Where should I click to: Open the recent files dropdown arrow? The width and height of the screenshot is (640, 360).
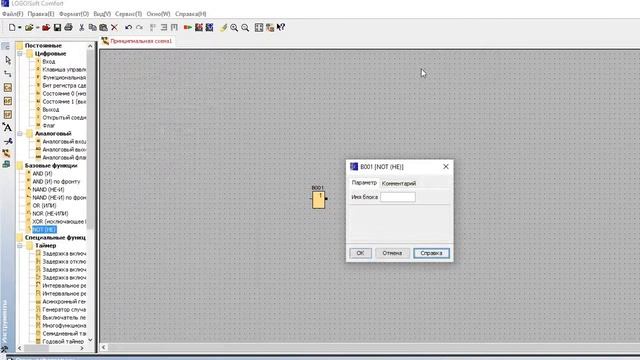[37, 27]
